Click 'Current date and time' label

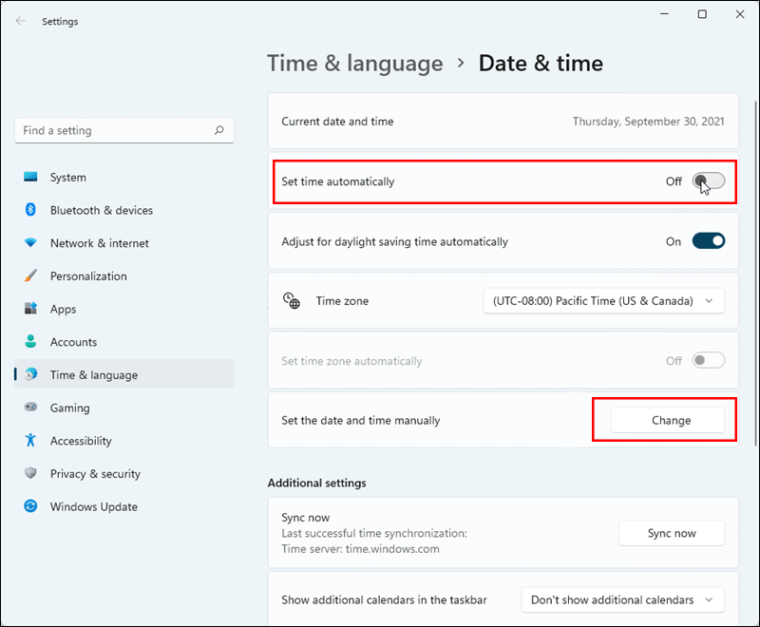(337, 121)
